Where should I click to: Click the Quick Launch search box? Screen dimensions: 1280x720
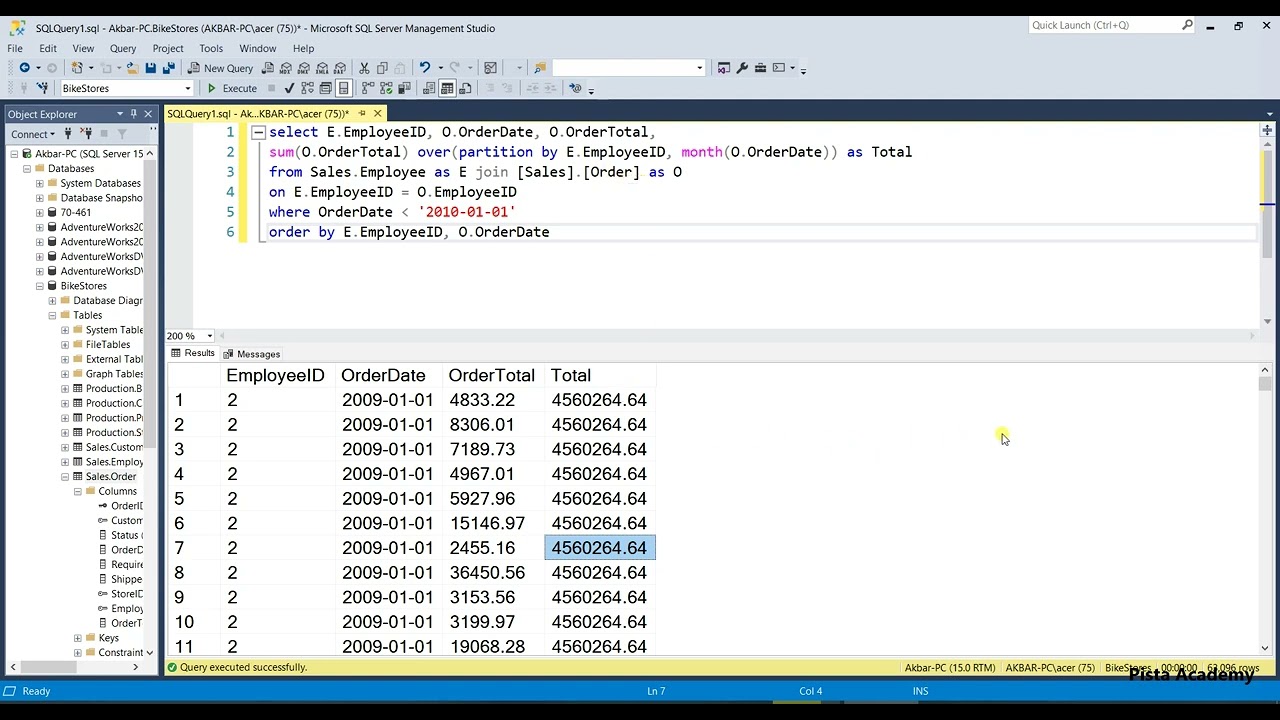pos(1105,25)
